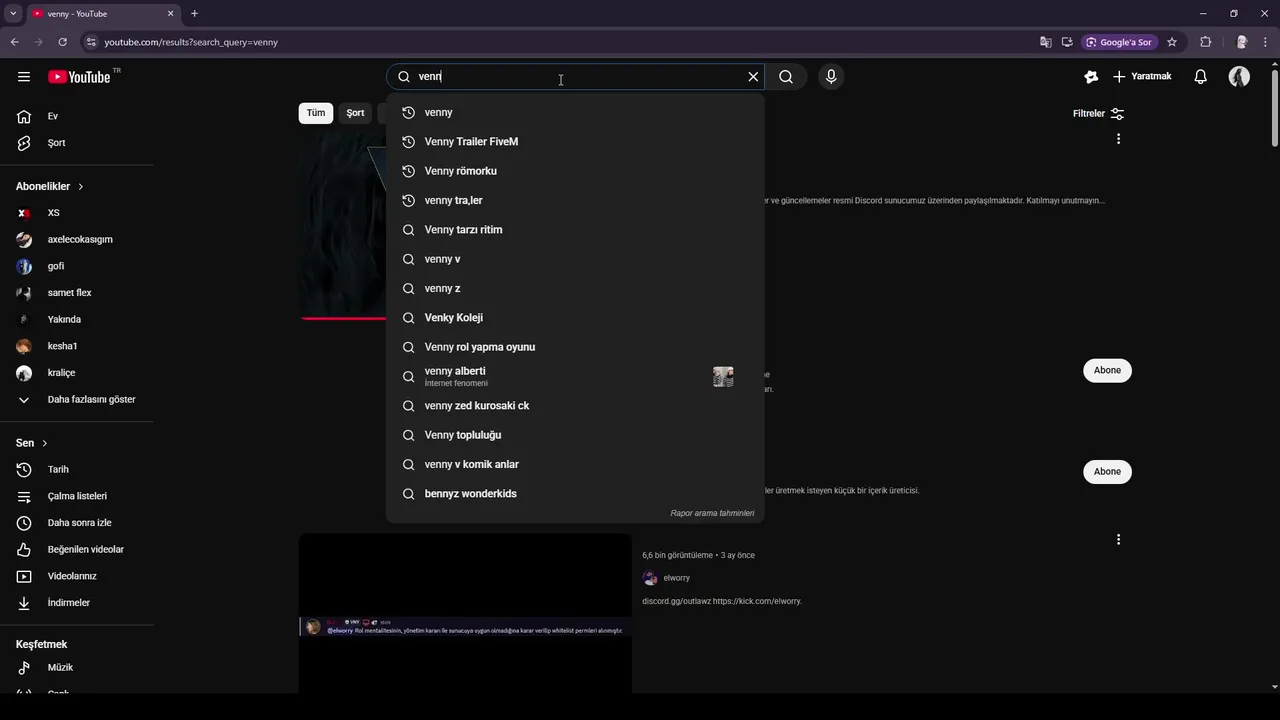Open the YouTube hamburger guide menu
The width and height of the screenshot is (1280, 720).
tap(24, 77)
